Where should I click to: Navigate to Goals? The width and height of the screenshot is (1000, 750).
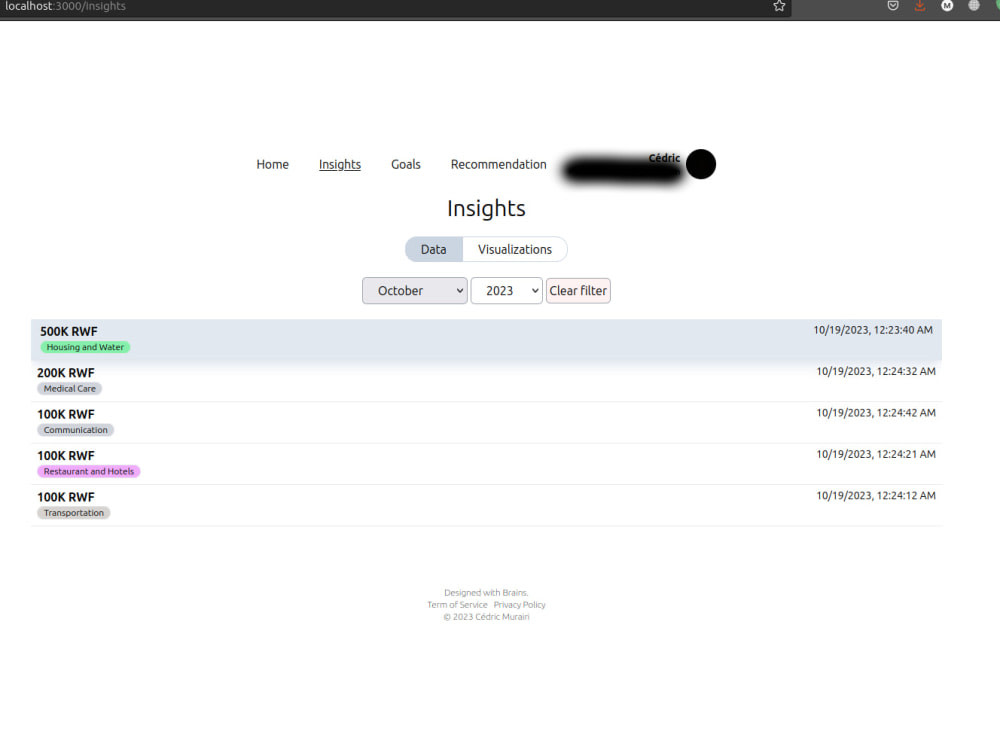pos(406,165)
